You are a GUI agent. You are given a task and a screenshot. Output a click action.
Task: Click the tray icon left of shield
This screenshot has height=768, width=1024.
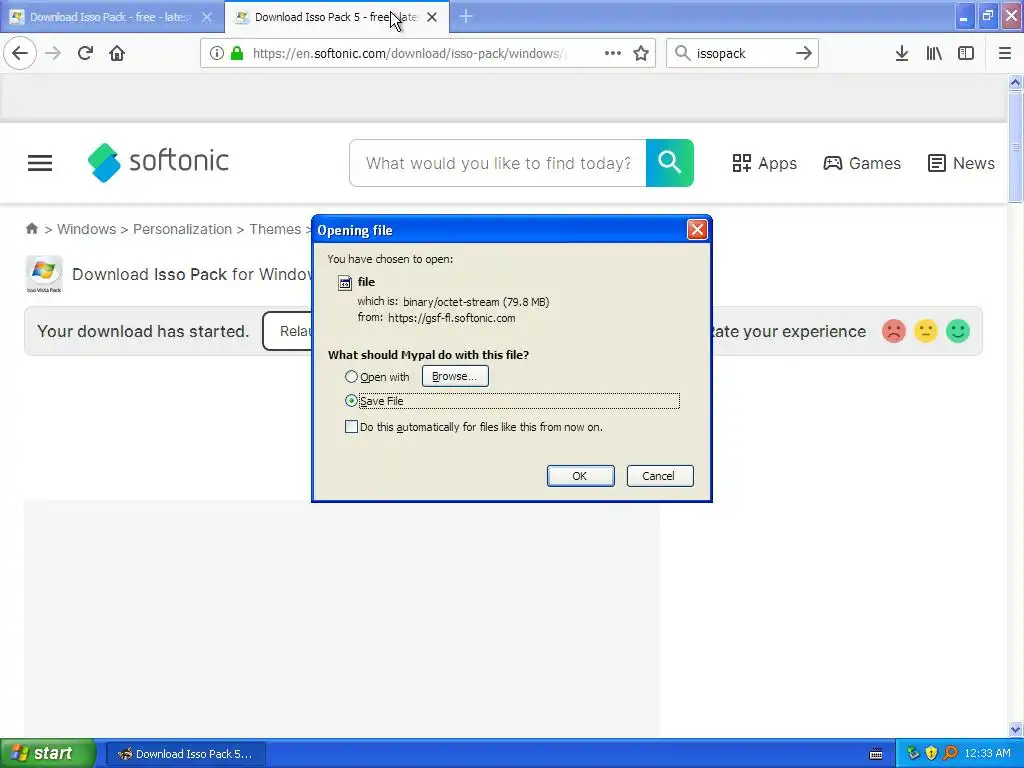[x=912, y=753]
